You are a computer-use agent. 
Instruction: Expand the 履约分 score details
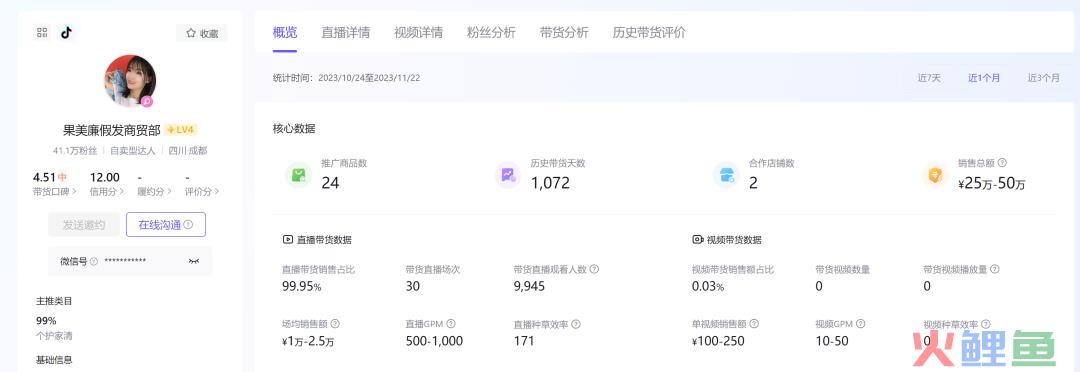coord(155,192)
